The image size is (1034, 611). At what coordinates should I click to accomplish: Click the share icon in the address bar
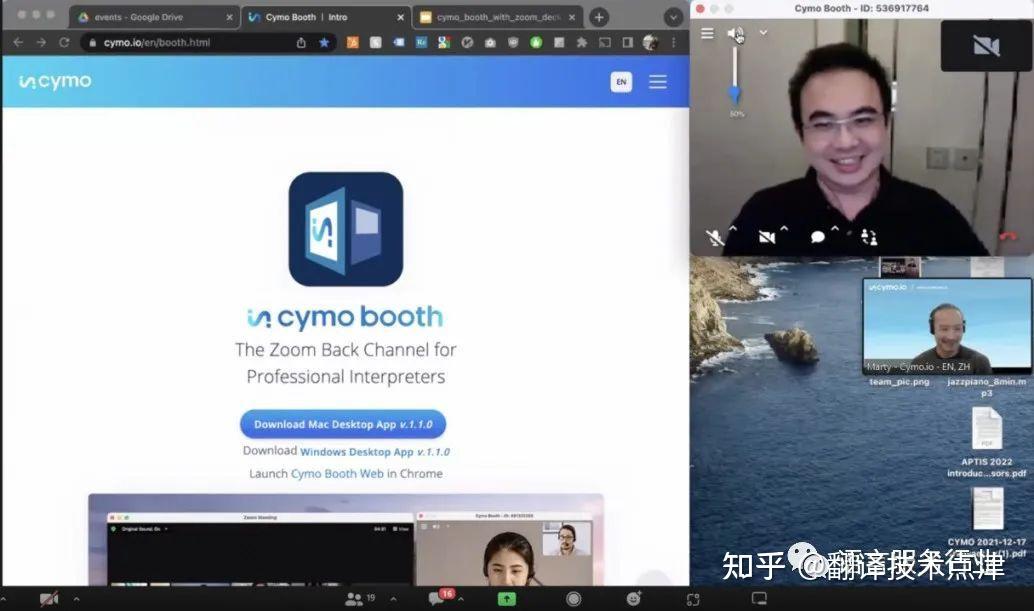pyautogui.click(x=303, y=43)
